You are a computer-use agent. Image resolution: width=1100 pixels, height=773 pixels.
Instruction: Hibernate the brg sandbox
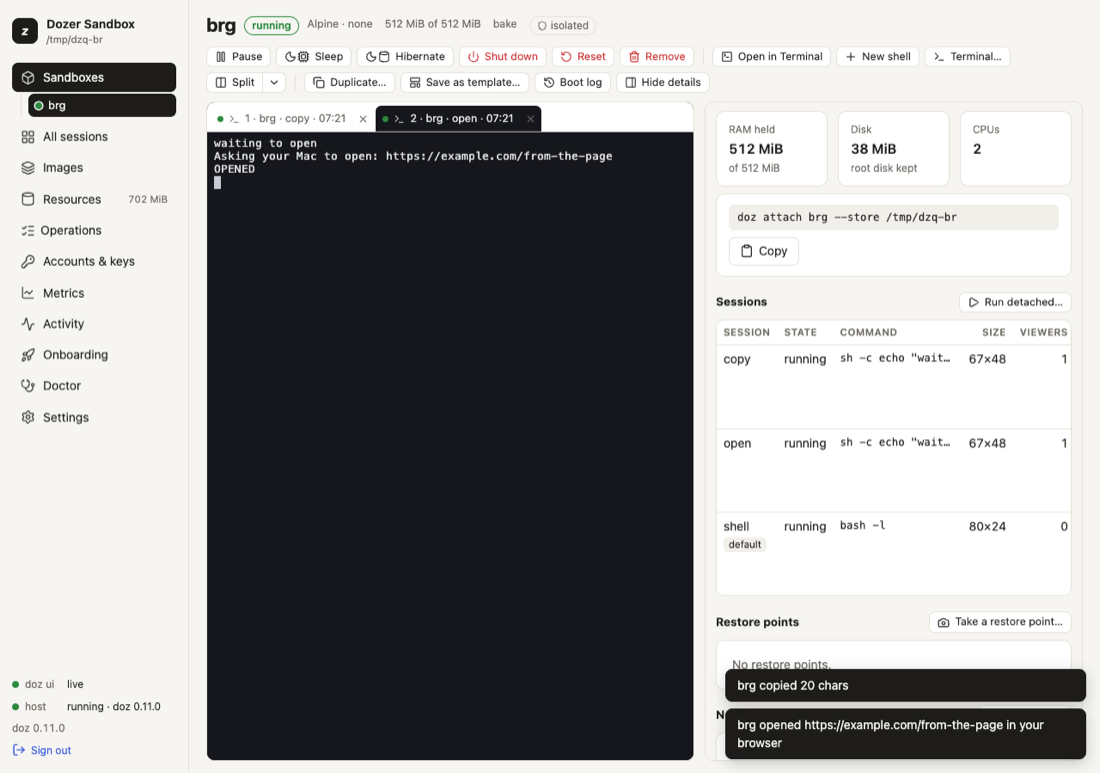point(405,57)
